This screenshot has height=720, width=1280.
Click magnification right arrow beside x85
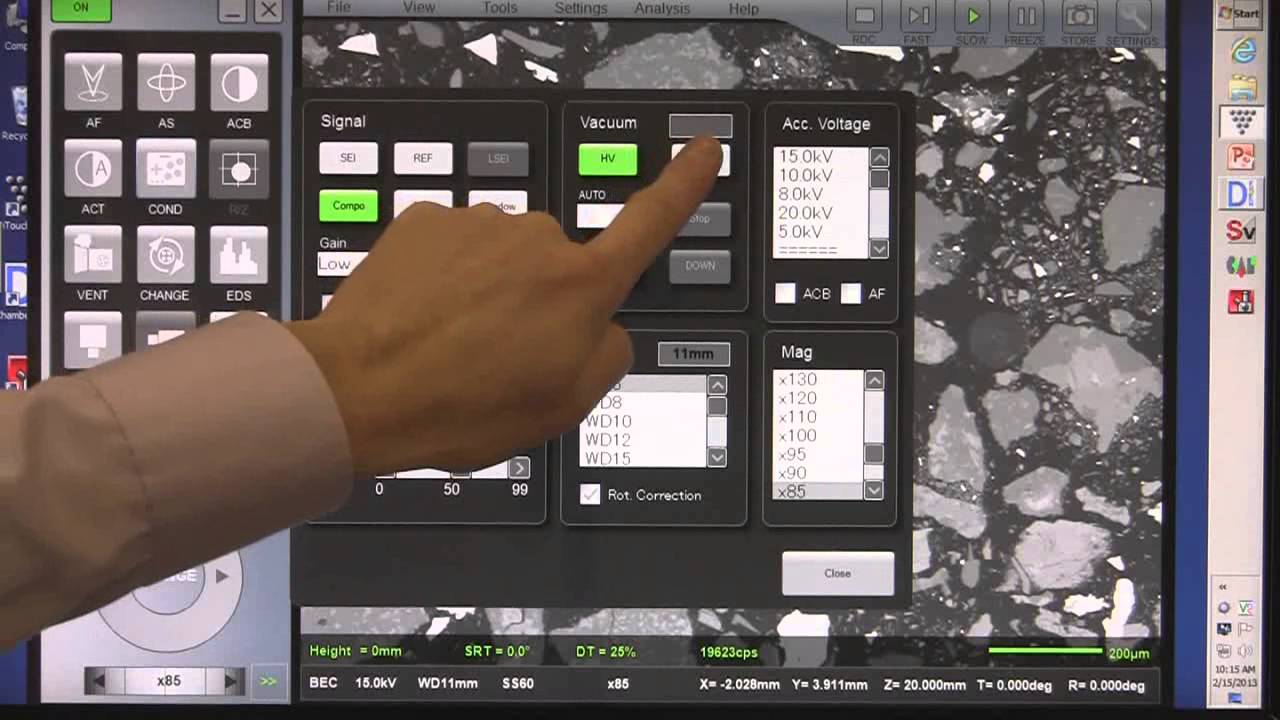231,681
